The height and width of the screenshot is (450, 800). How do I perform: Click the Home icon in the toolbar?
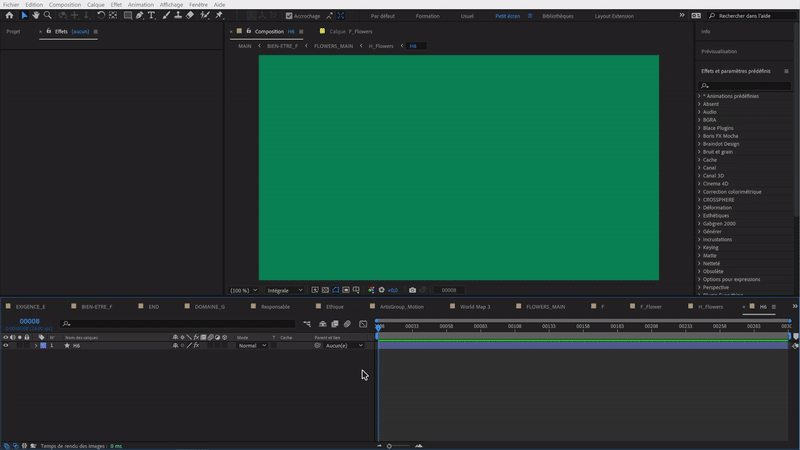coord(9,16)
